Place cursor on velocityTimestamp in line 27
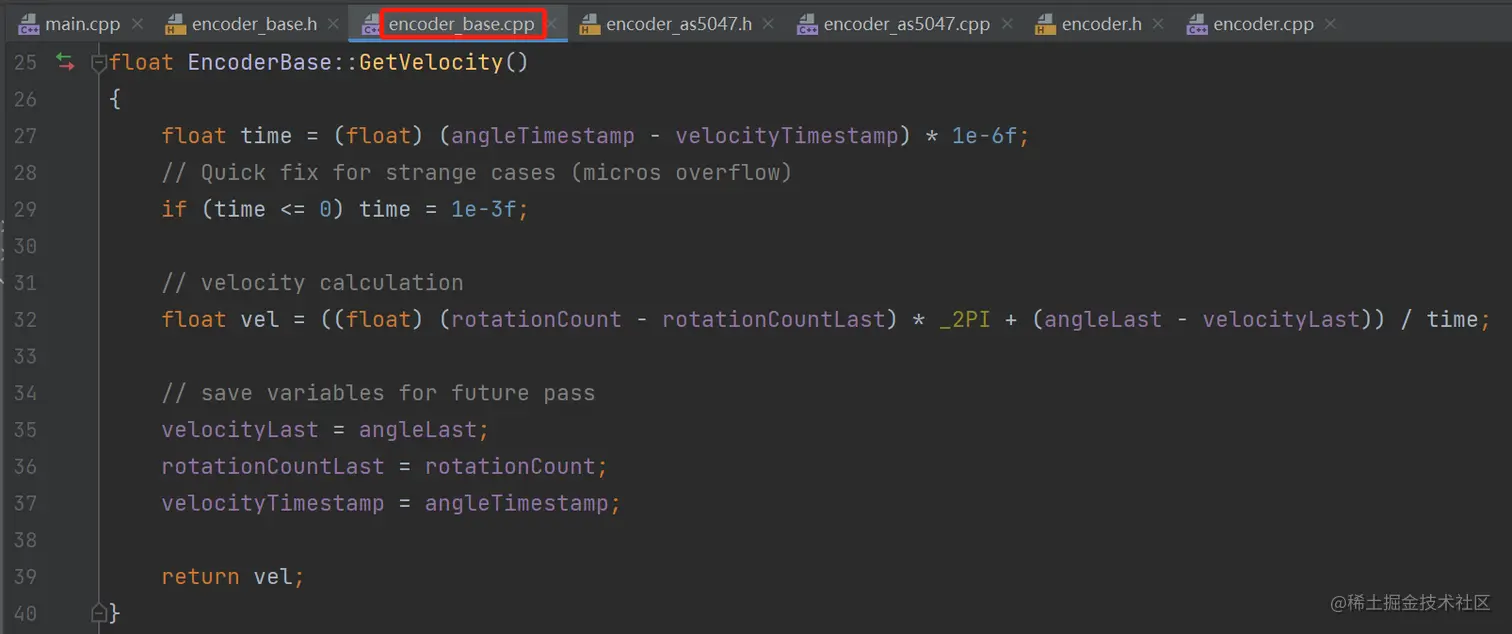The width and height of the screenshot is (1512, 634). (x=787, y=136)
